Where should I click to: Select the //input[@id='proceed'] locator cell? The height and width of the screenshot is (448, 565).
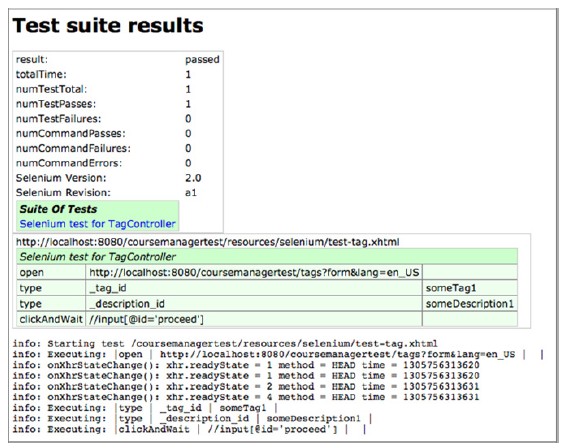coord(254,319)
